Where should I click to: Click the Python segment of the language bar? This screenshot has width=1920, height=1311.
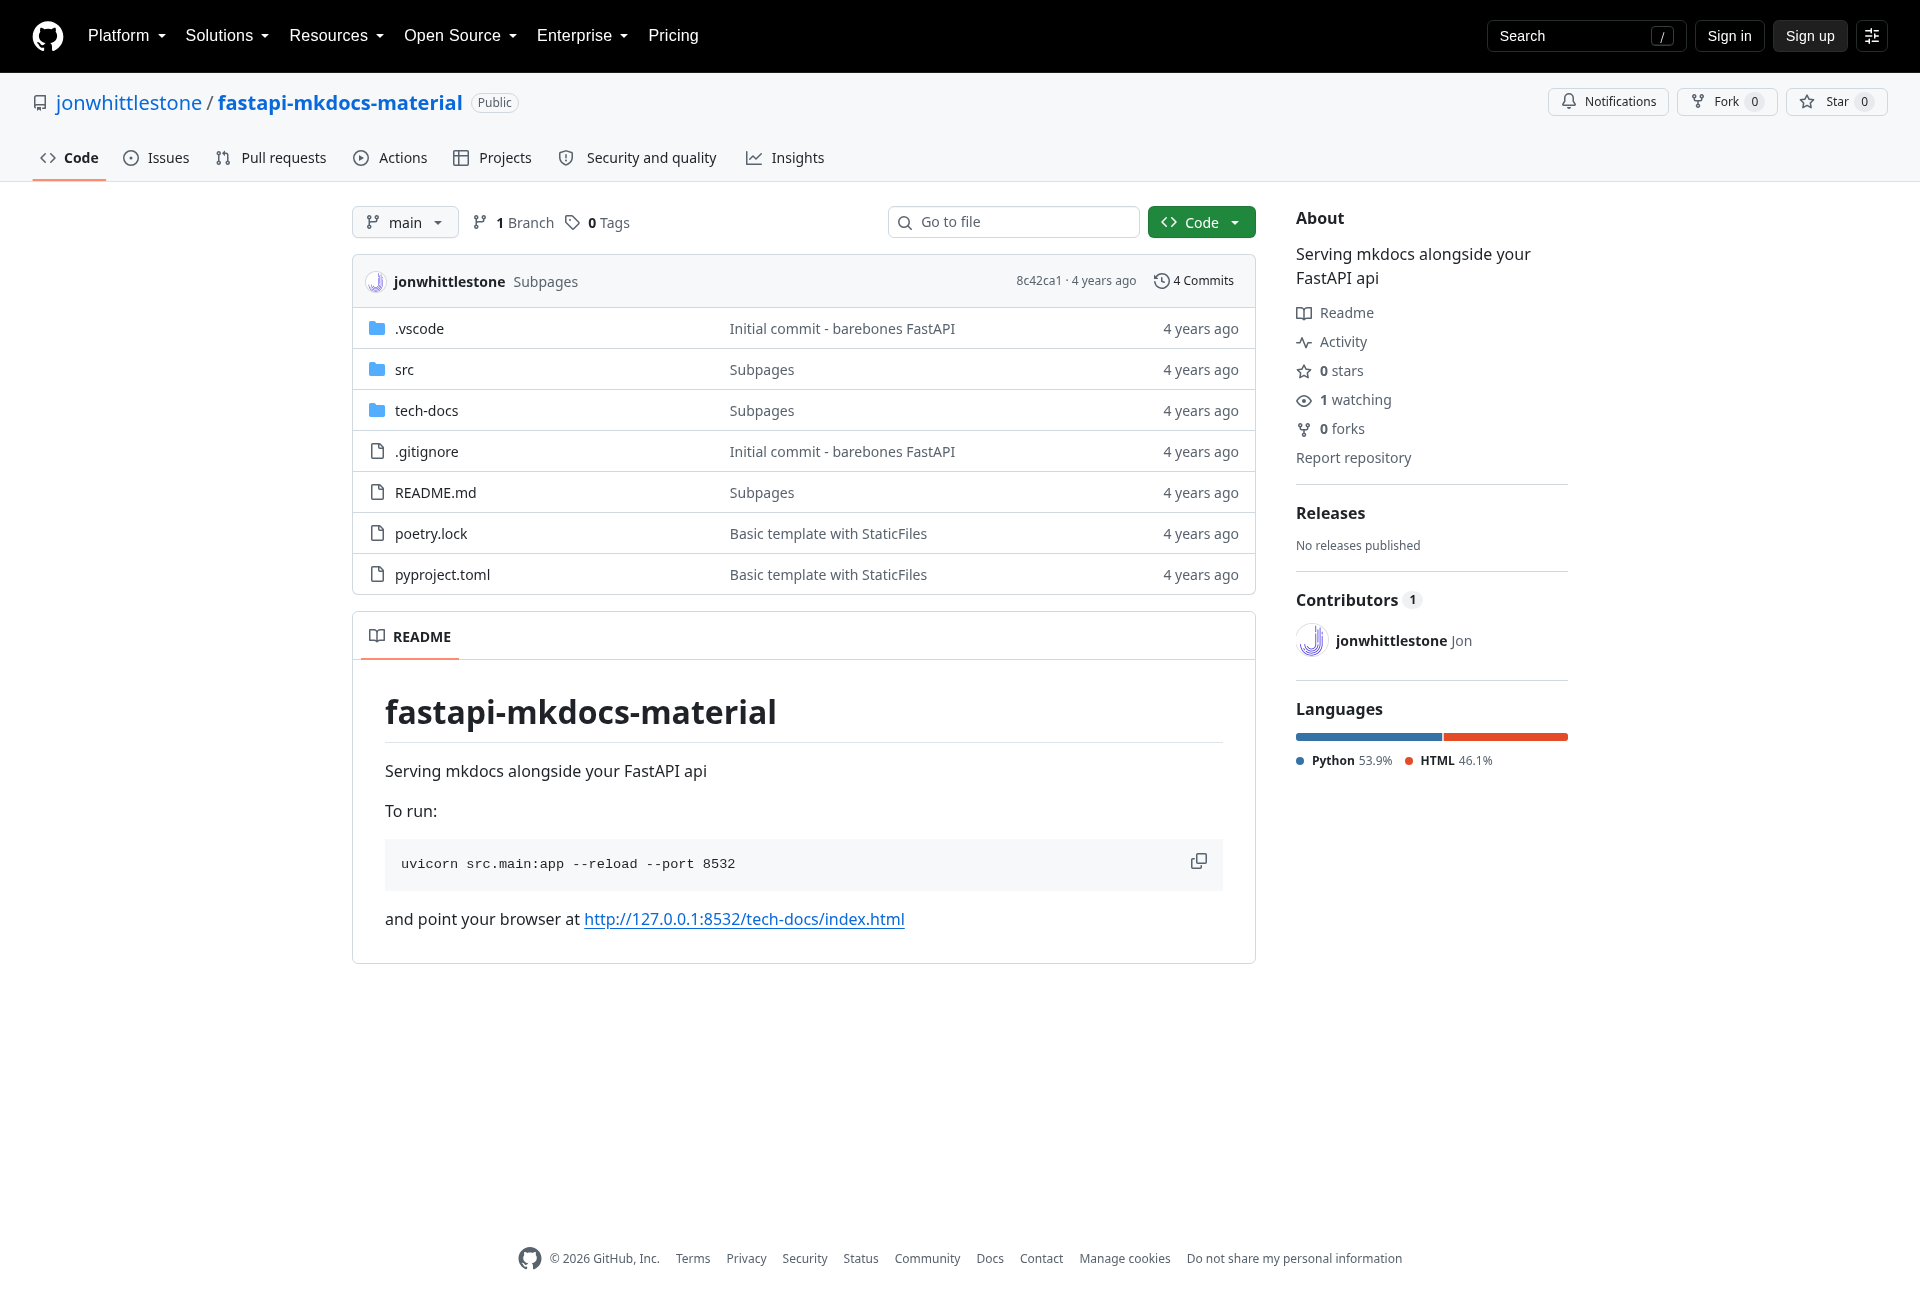click(x=1368, y=737)
